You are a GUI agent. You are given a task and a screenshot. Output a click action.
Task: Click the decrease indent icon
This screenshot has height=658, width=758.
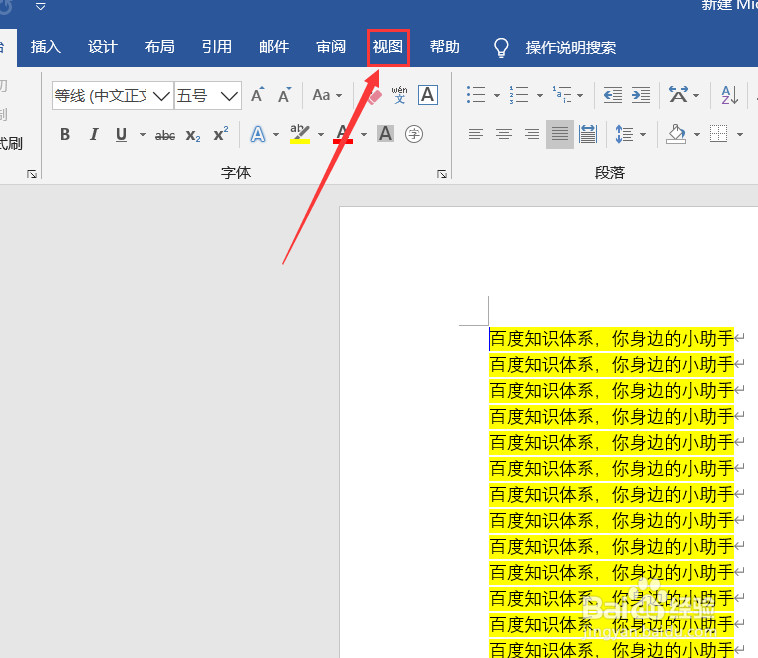tap(612, 95)
